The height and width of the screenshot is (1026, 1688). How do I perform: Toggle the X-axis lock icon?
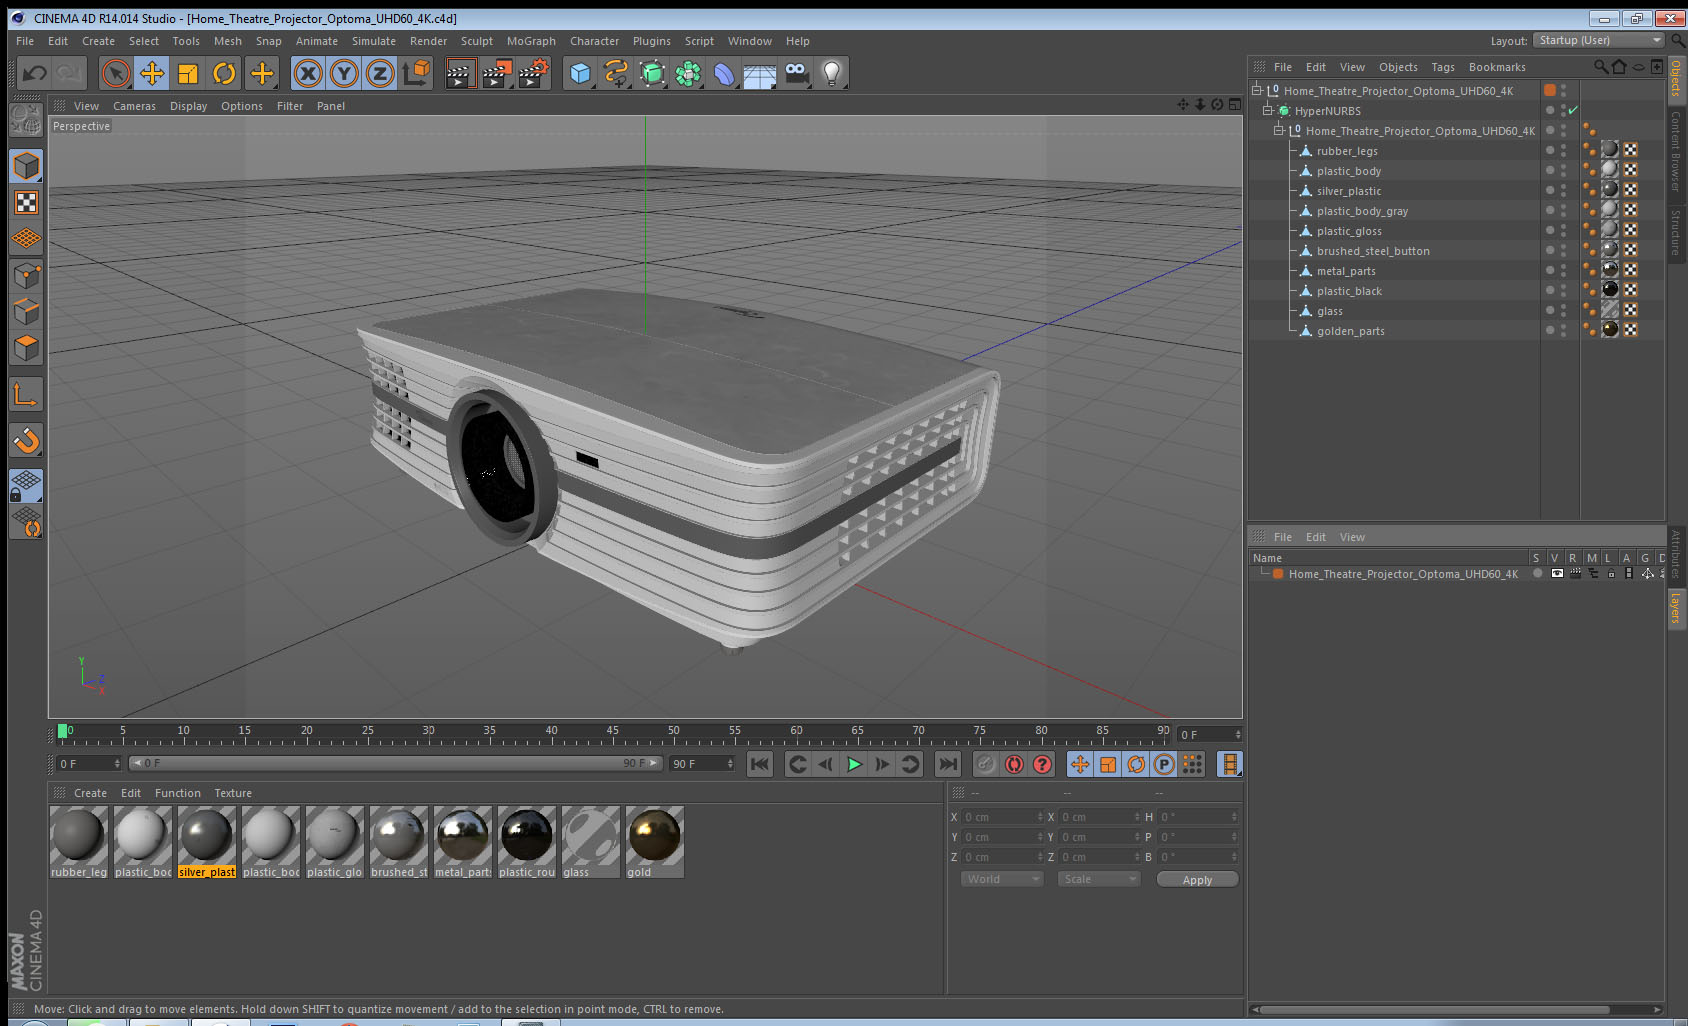pos(308,73)
